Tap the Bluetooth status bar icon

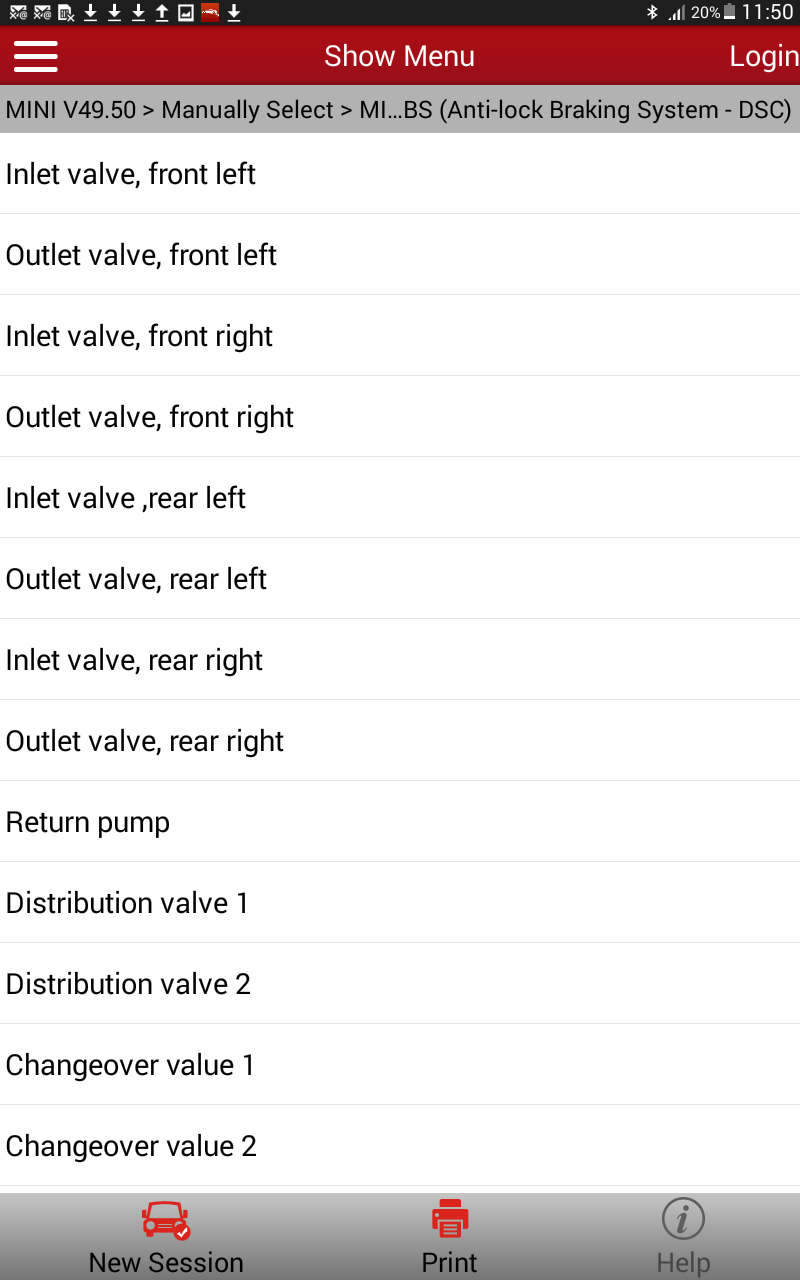click(x=652, y=12)
